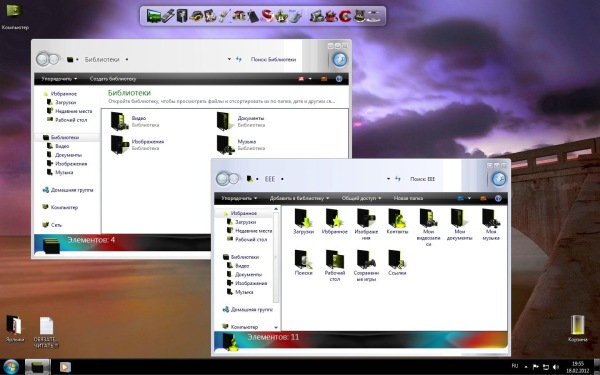This screenshot has height=375, width=600.
Task: Open the Компьютер desktop icon
Action: tap(15, 16)
